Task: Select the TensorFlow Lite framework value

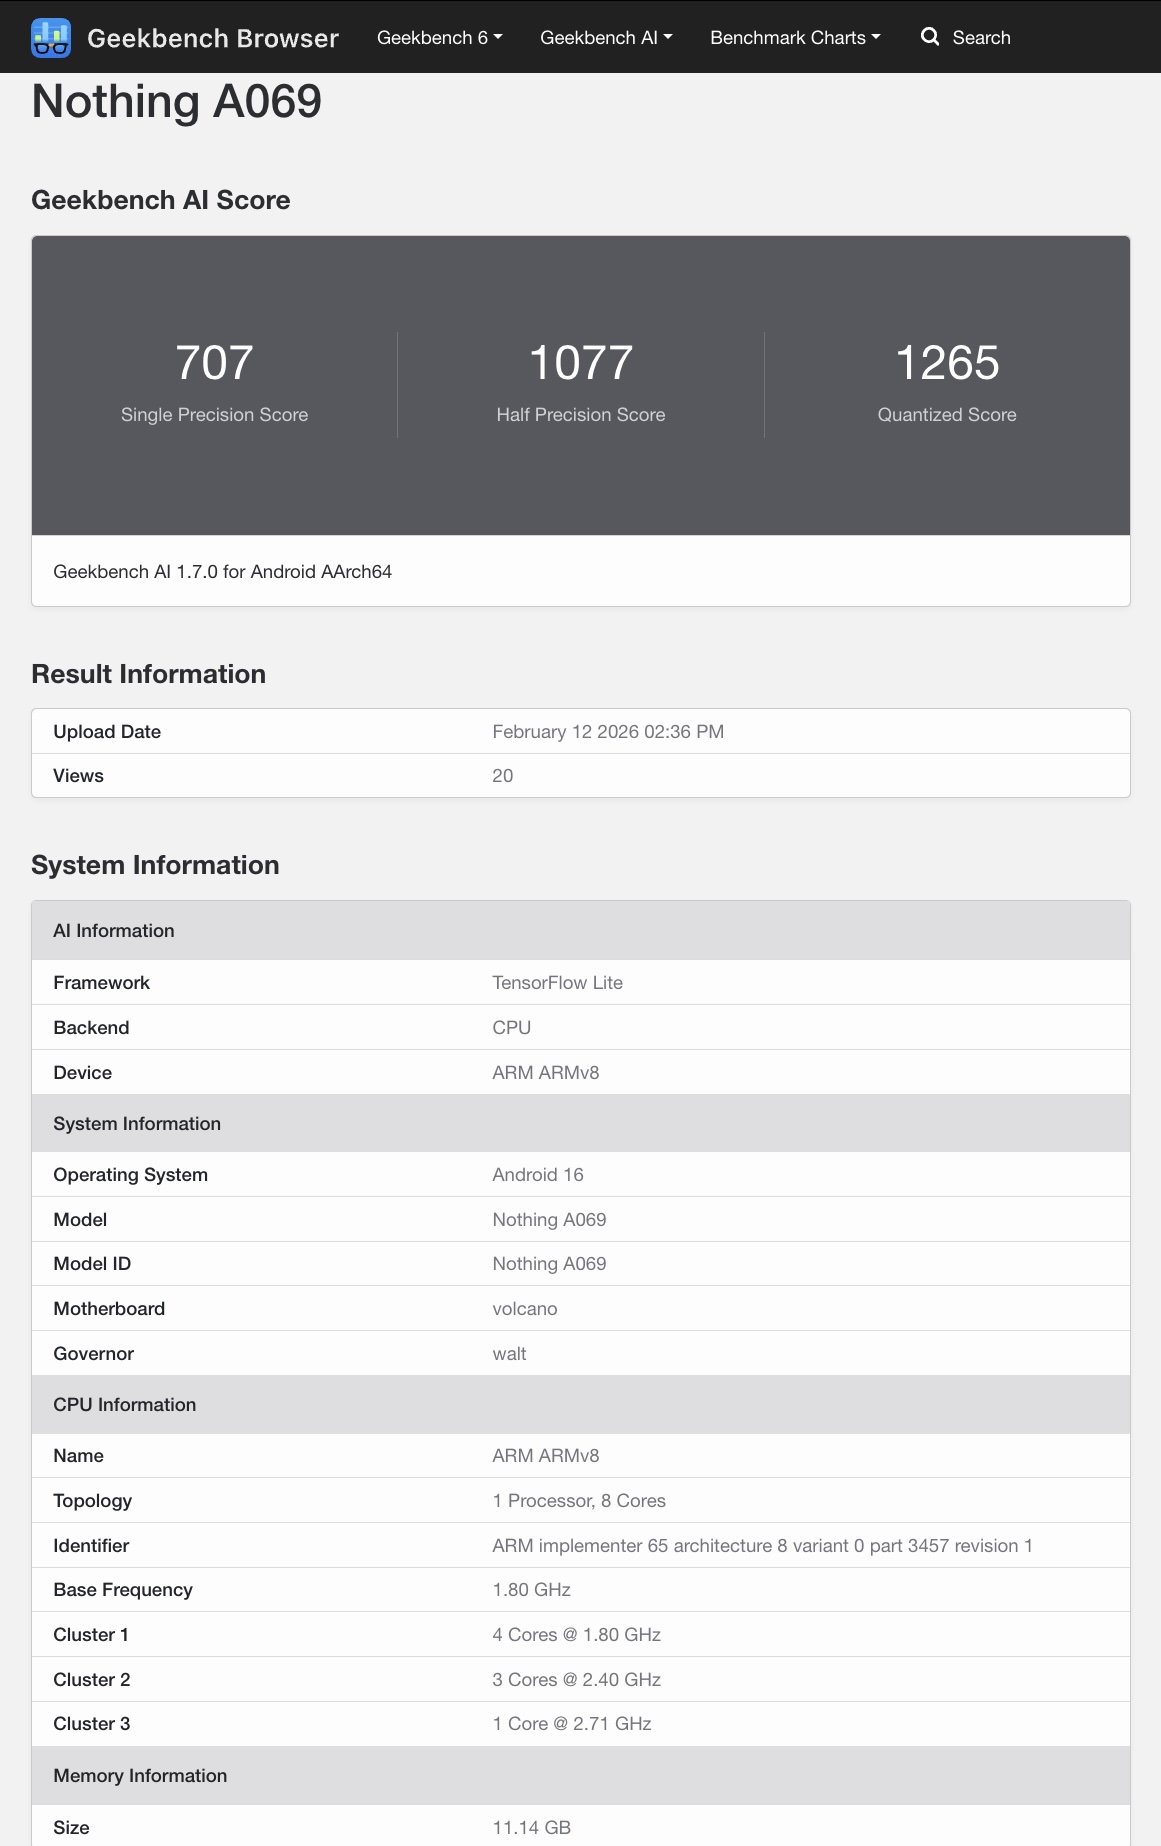Action: [557, 982]
